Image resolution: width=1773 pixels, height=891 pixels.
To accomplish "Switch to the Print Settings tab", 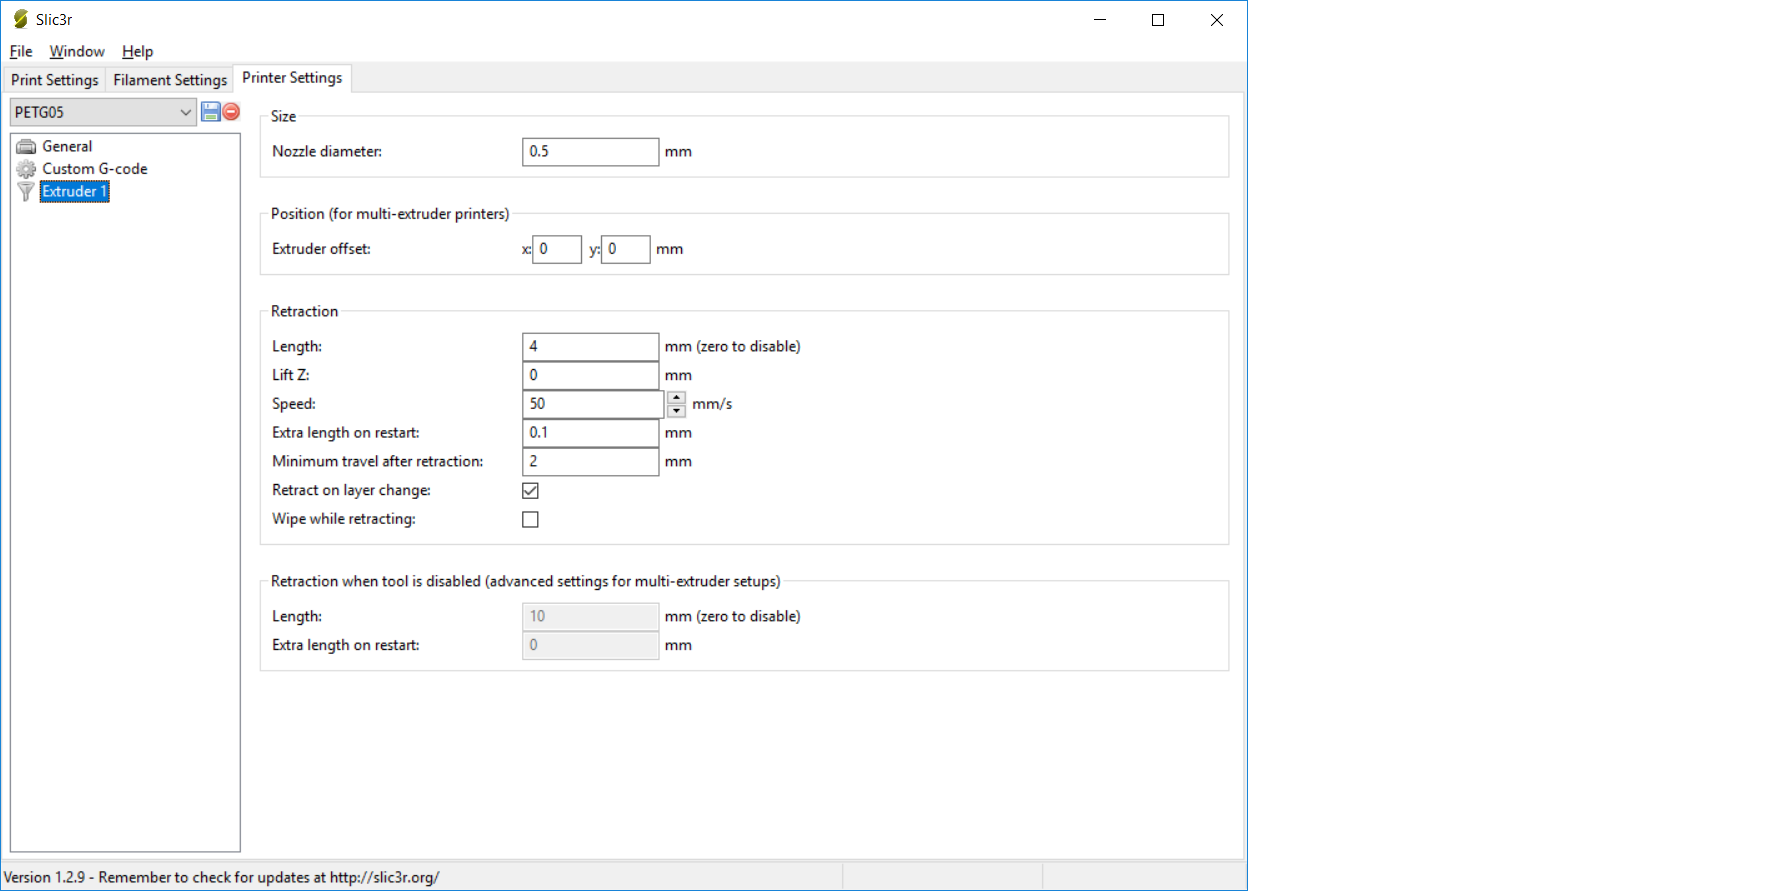I will (x=55, y=80).
